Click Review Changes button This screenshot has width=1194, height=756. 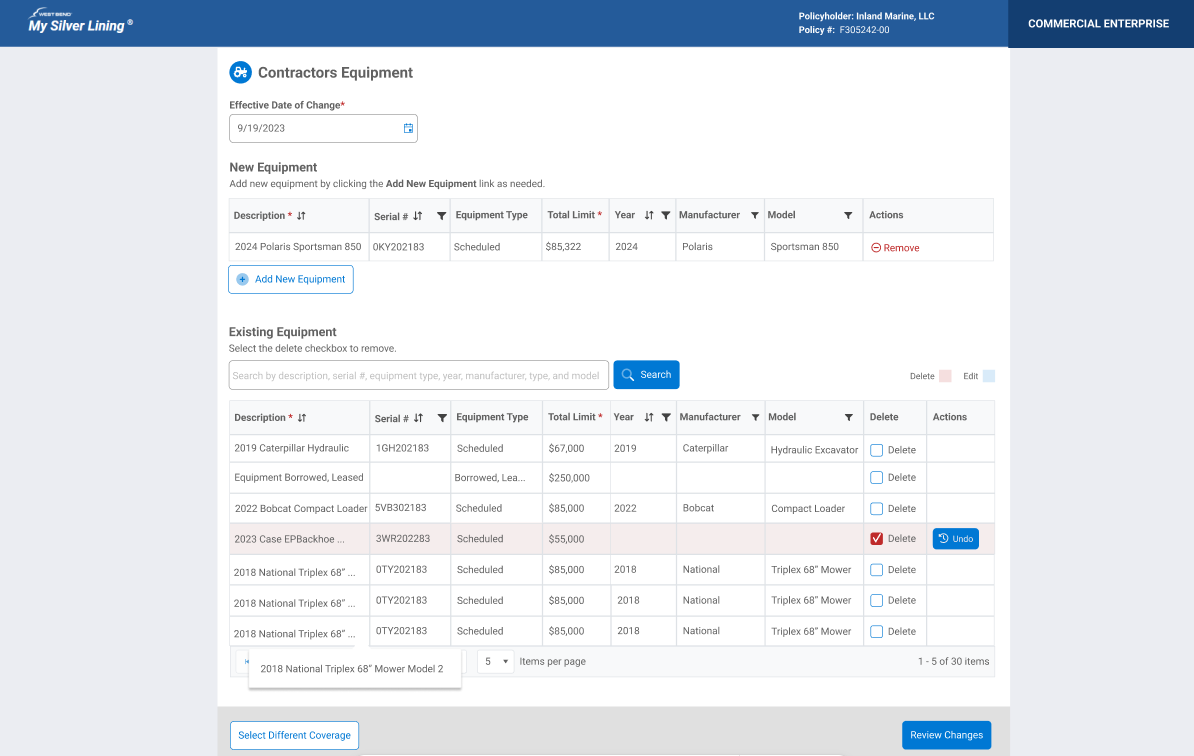(x=947, y=735)
